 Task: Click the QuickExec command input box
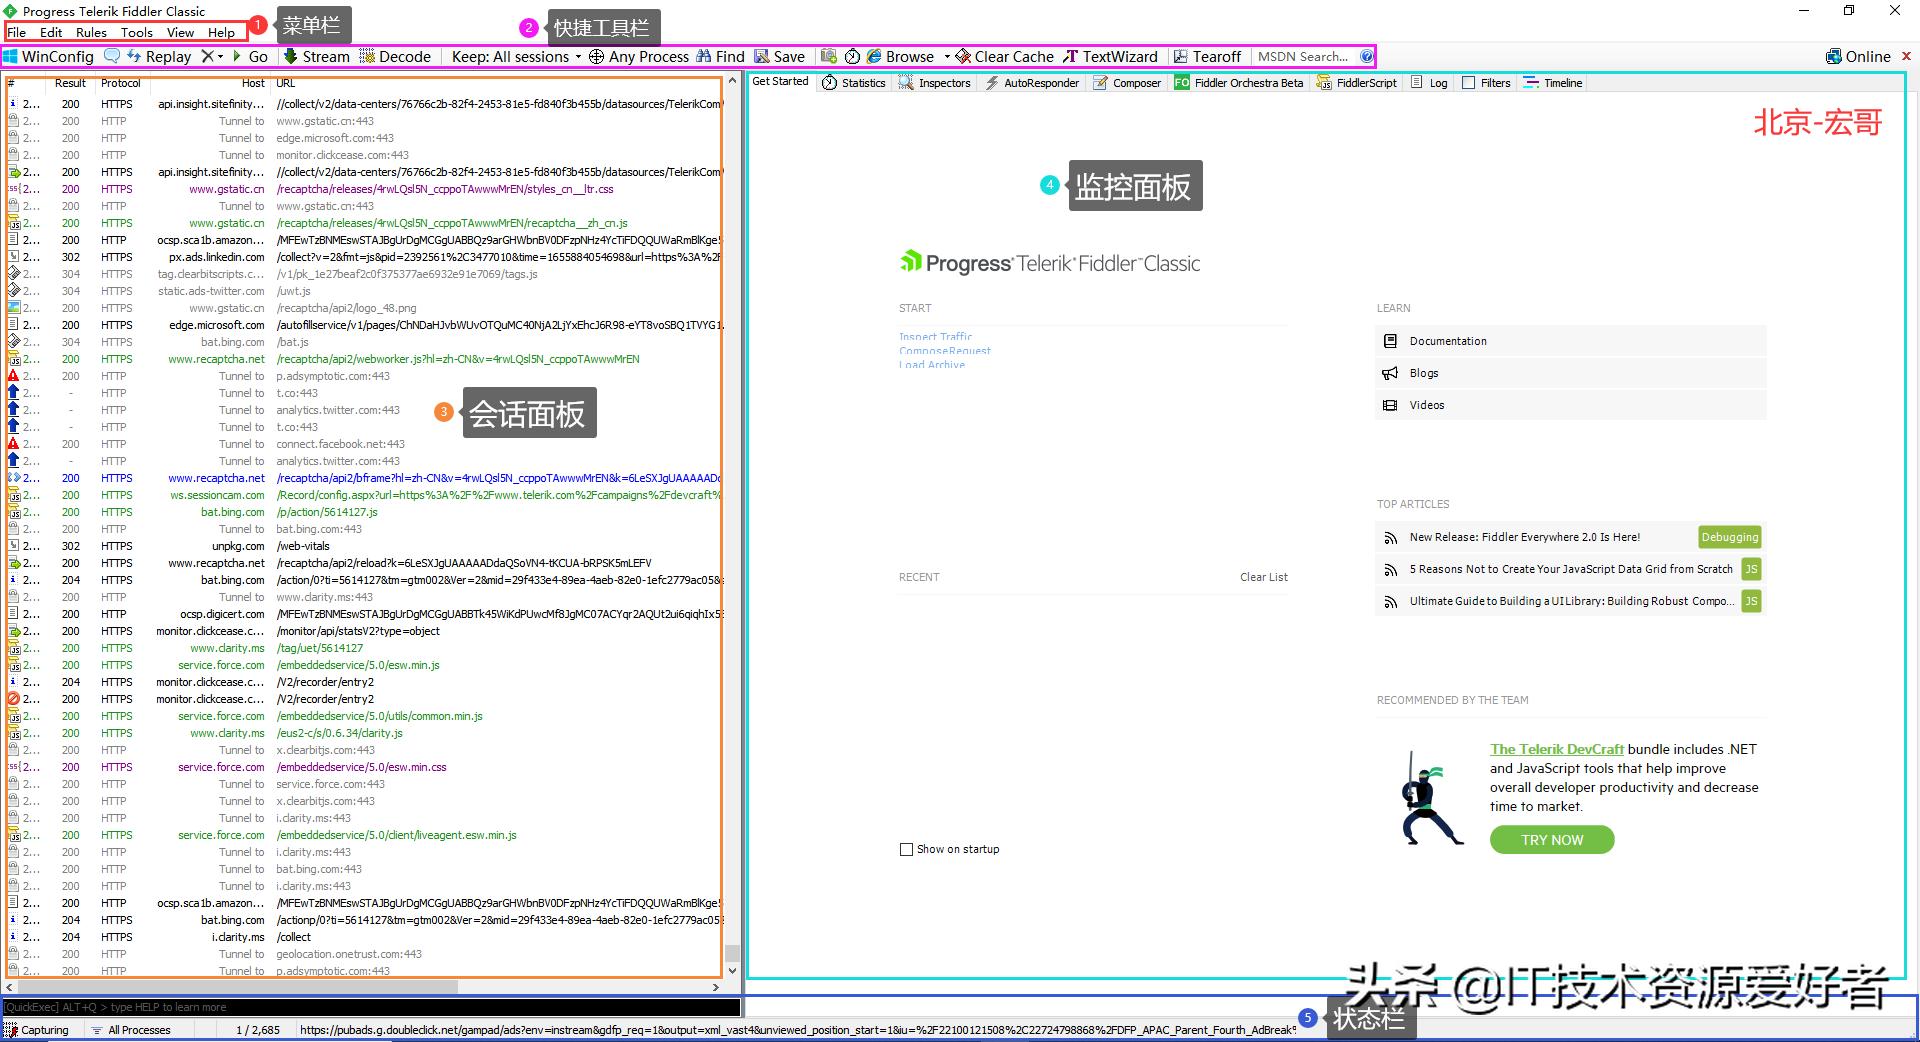click(370, 1007)
